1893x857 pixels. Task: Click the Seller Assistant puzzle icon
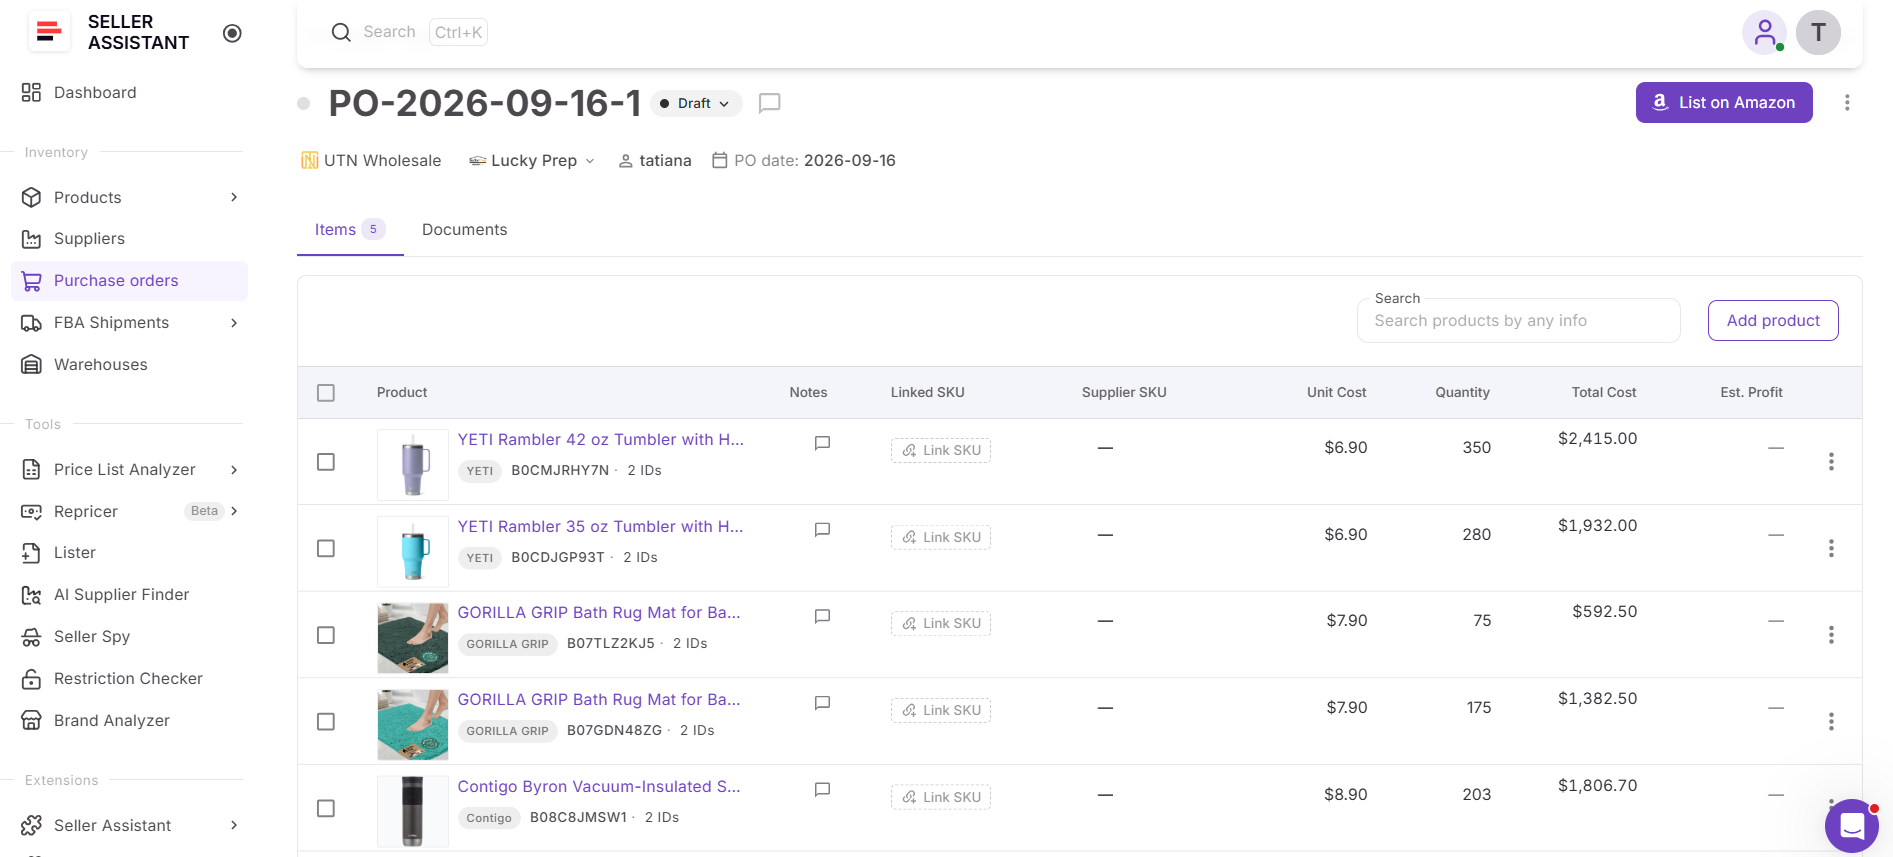click(x=32, y=825)
